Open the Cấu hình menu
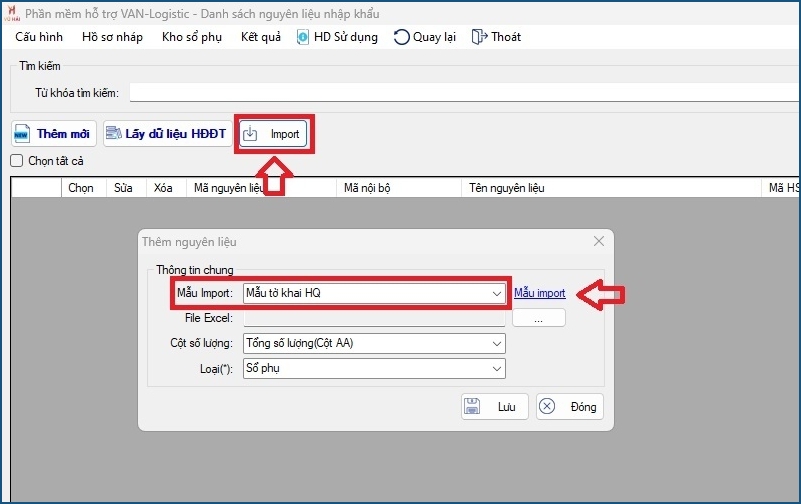This screenshot has width=801, height=504. point(39,37)
